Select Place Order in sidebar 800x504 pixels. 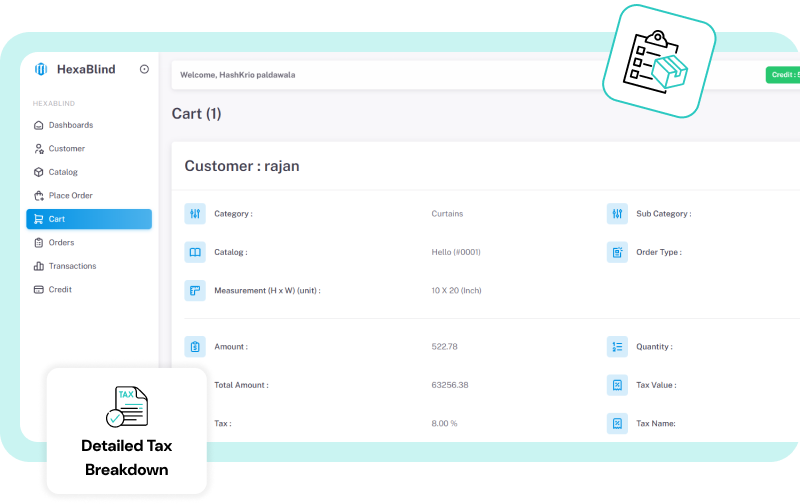[70, 196]
